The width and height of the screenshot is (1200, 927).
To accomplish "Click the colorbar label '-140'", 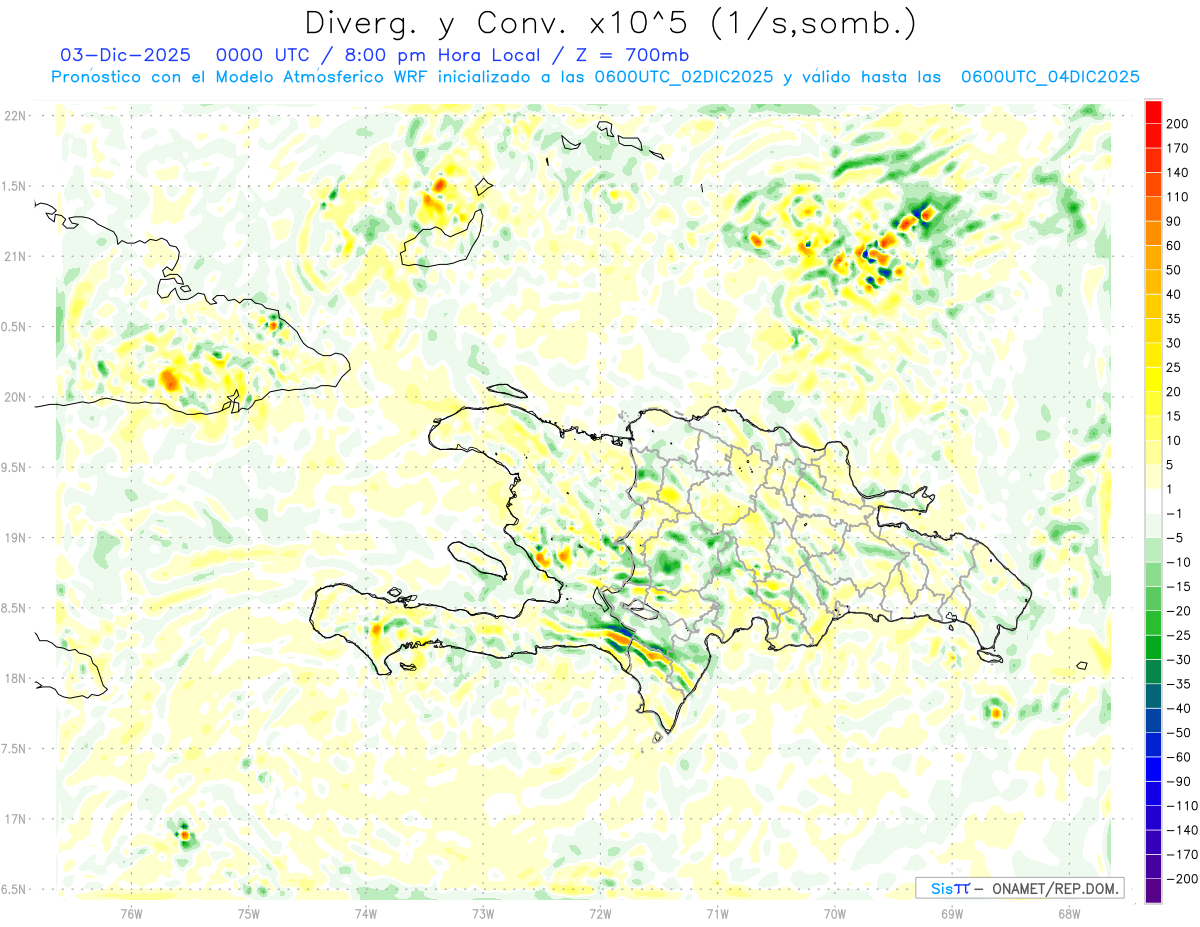I will pyautogui.click(x=1181, y=830).
